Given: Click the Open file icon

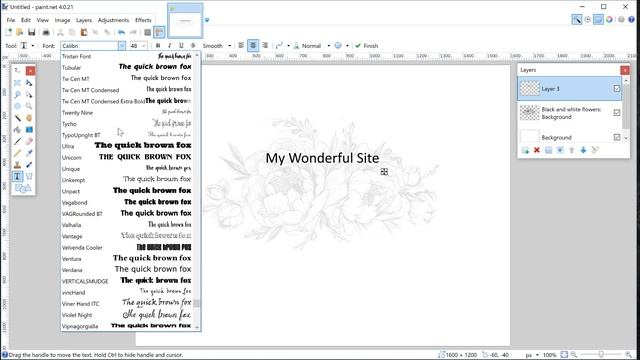Looking at the screenshot, I should (x=20, y=32).
